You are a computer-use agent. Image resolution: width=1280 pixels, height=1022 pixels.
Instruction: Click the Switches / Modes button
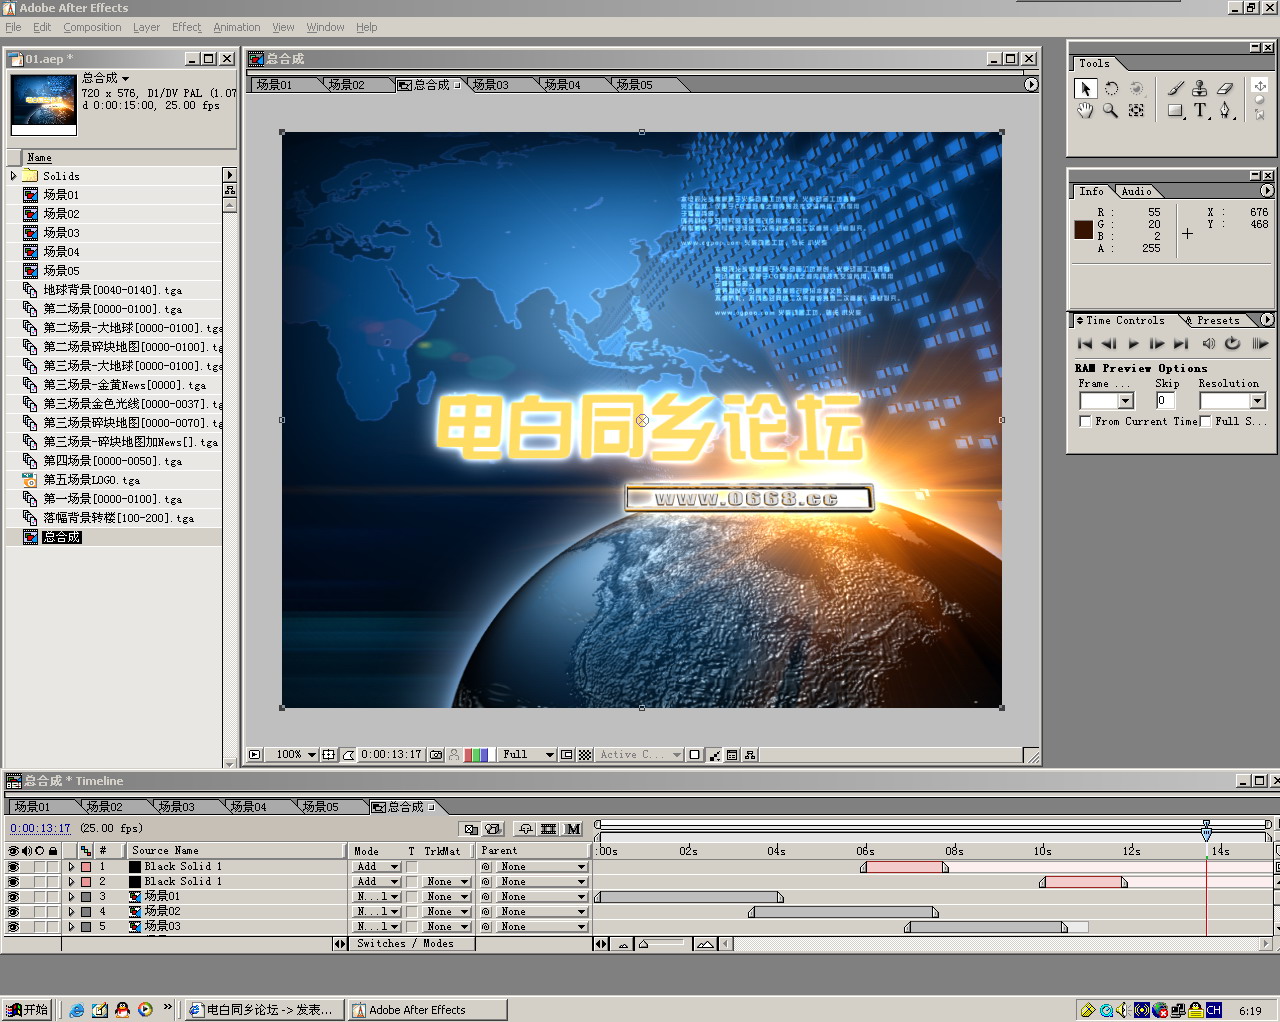coord(405,944)
